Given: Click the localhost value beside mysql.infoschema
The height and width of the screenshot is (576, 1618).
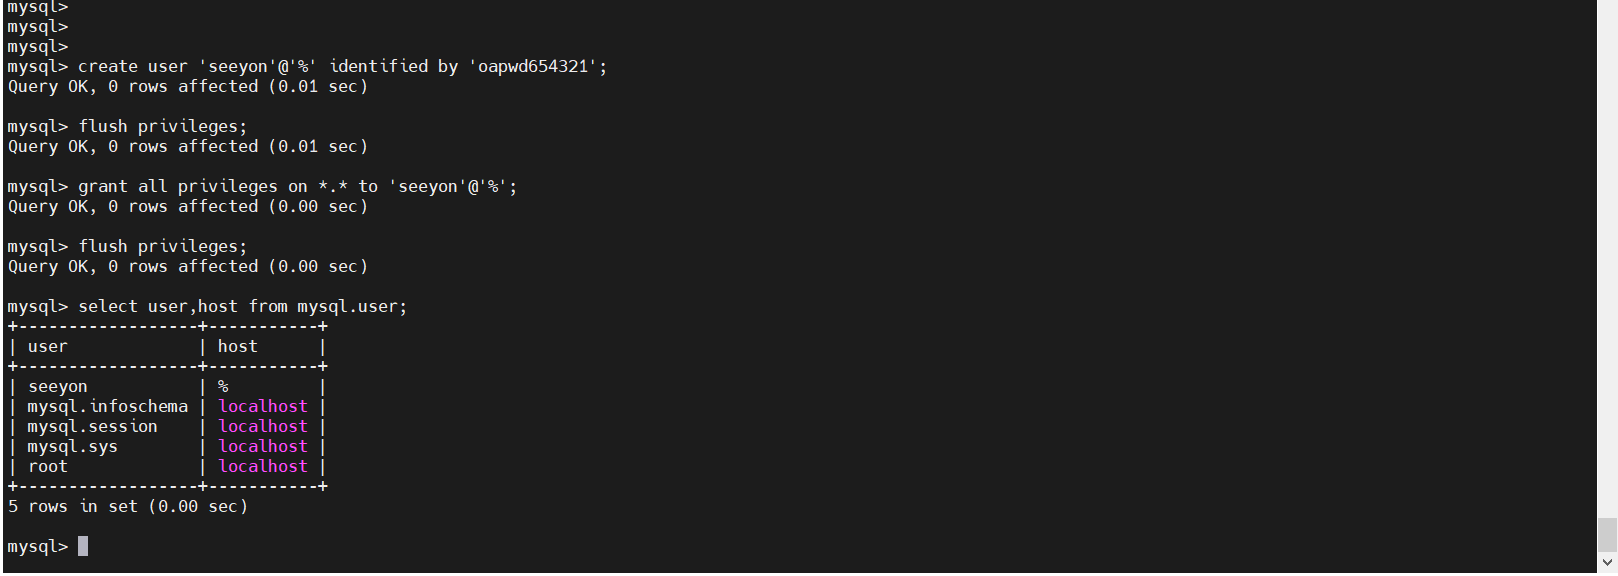Looking at the screenshot, I should (x=263, y=407).
